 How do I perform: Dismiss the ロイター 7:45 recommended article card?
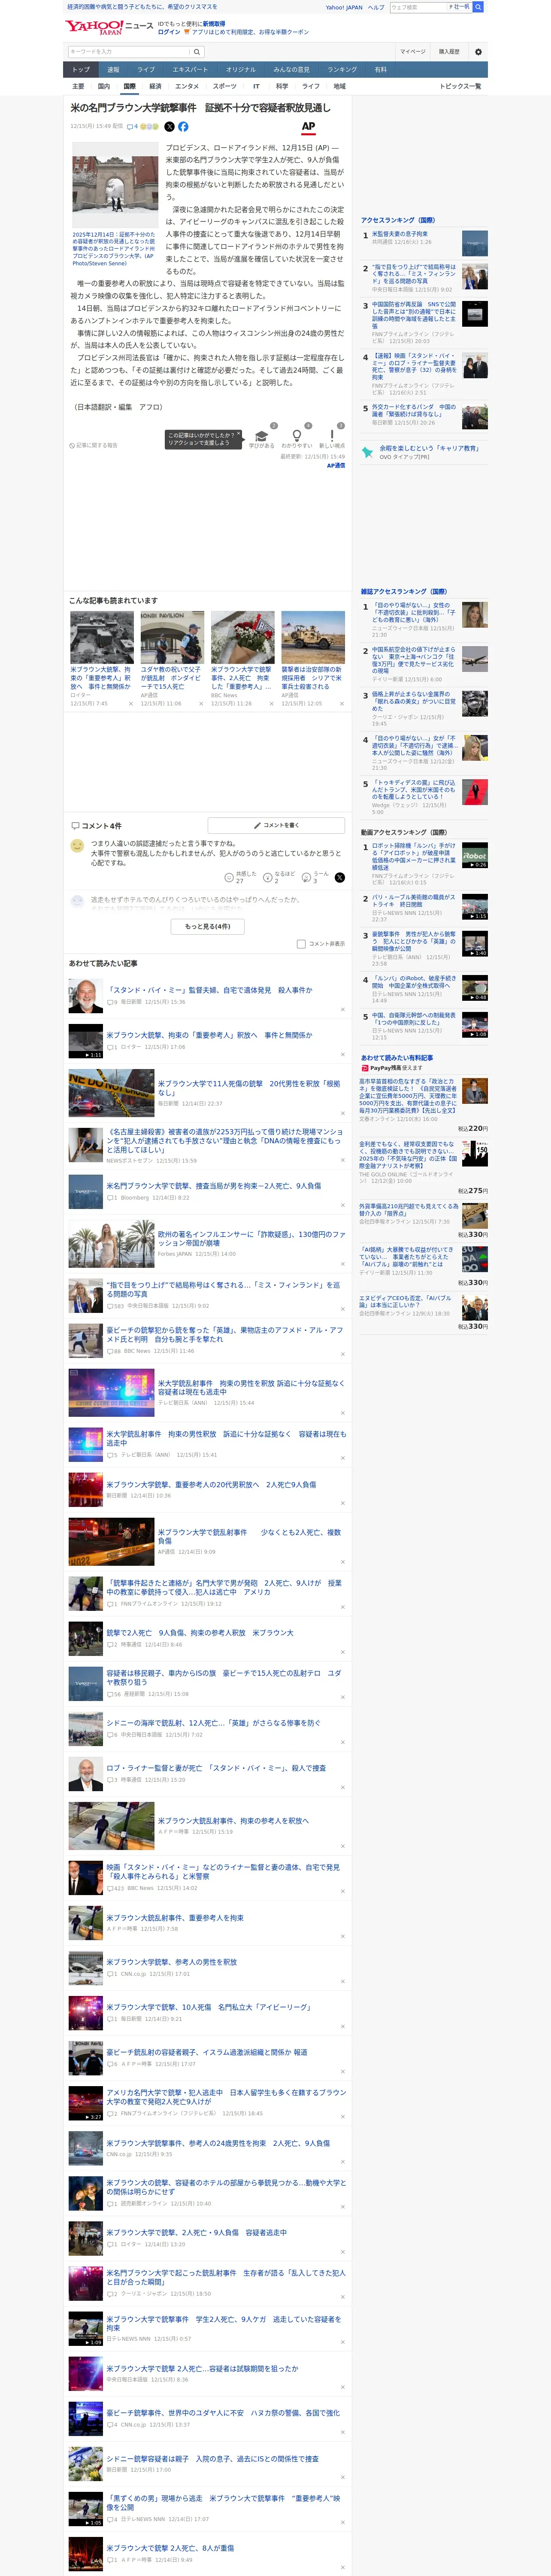(131, 704)
